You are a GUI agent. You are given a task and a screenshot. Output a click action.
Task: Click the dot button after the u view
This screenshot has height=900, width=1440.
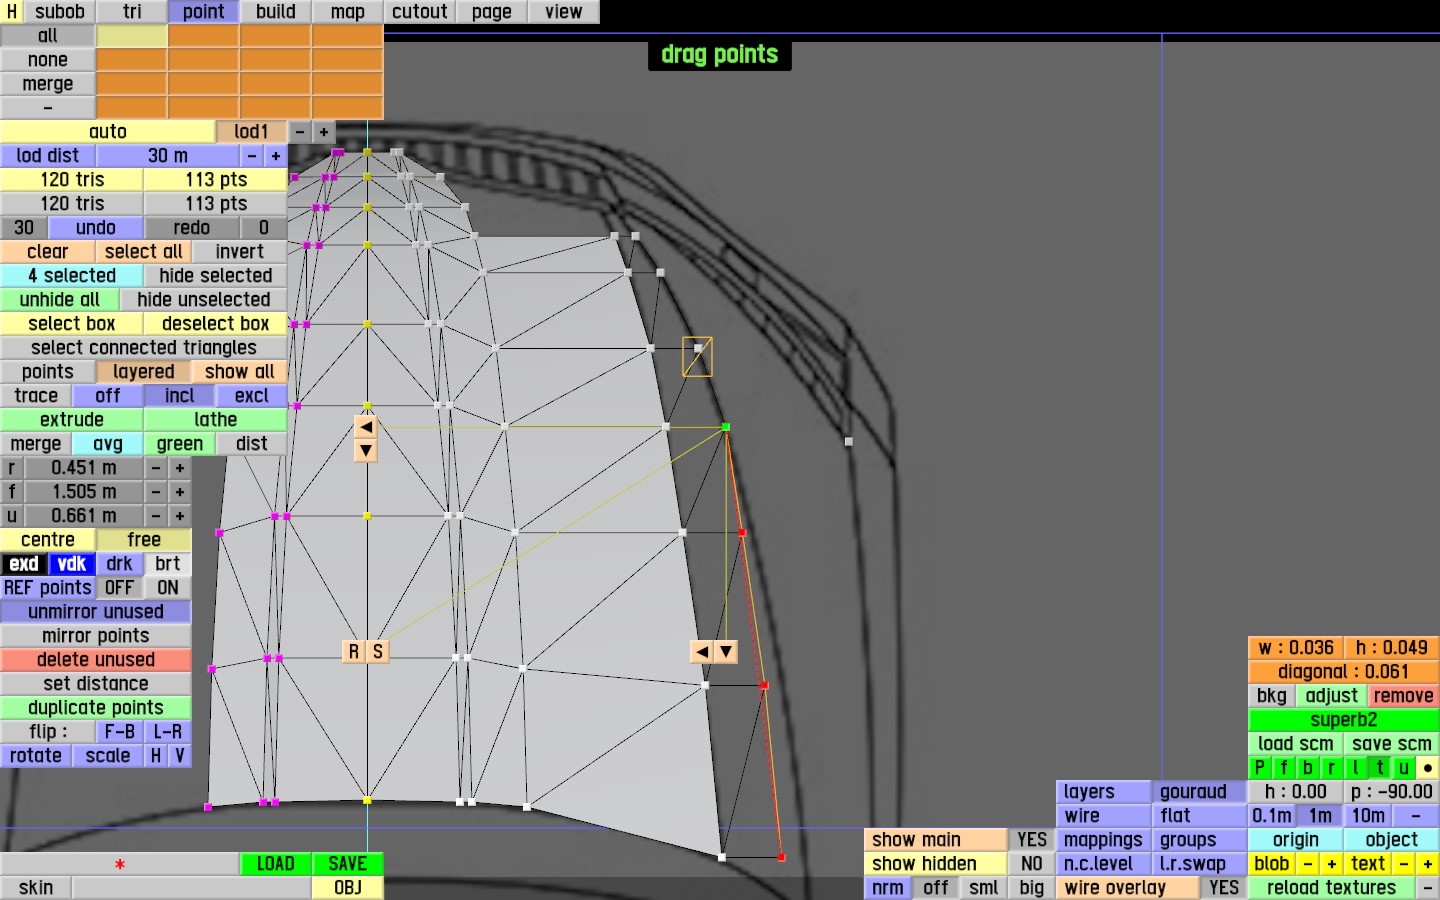tap(1428, 768)
